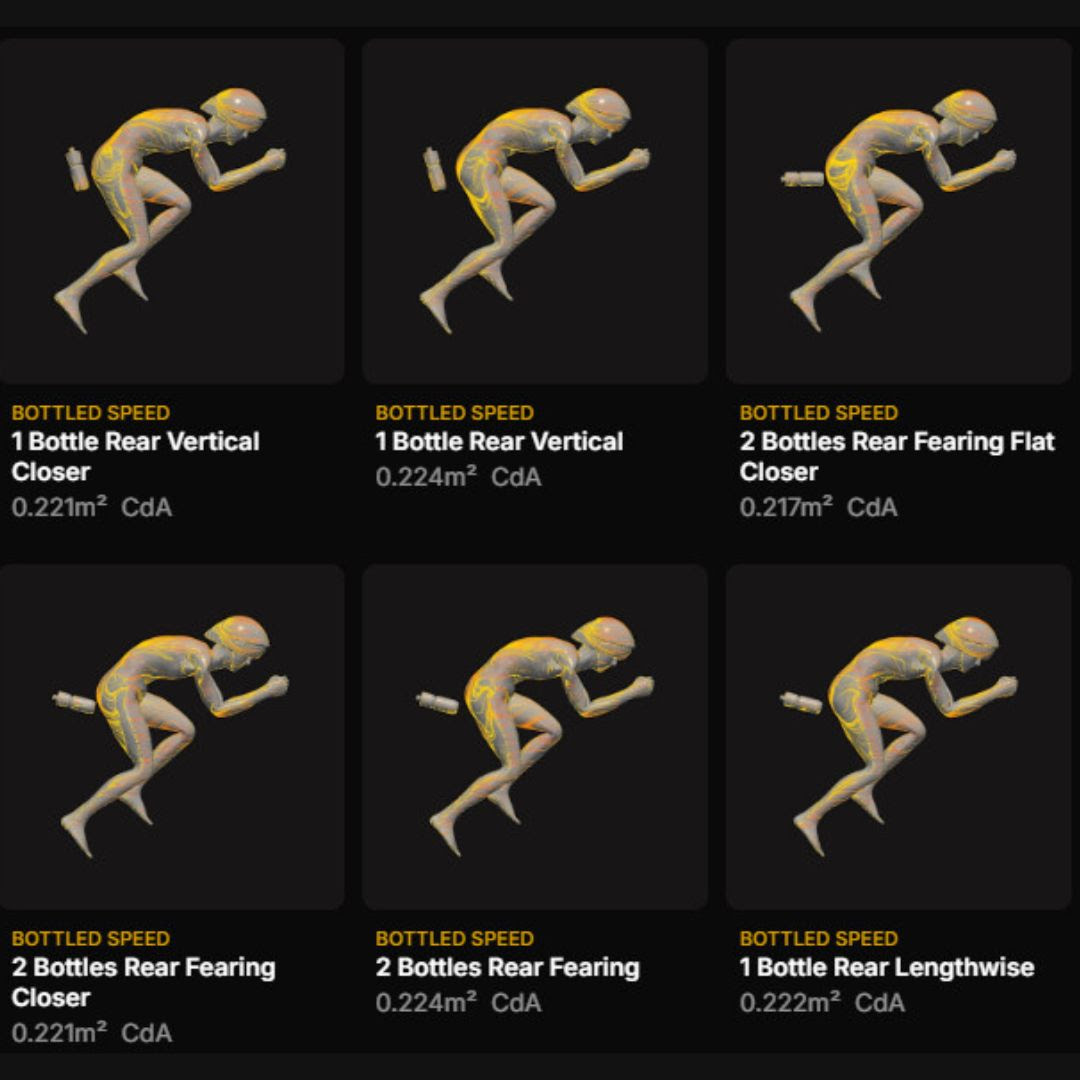The height and width of the screenshot is (1080, 1080).
Task: Click the flat bottle in the Flat Closer image
Action: [x=802, y=179]
